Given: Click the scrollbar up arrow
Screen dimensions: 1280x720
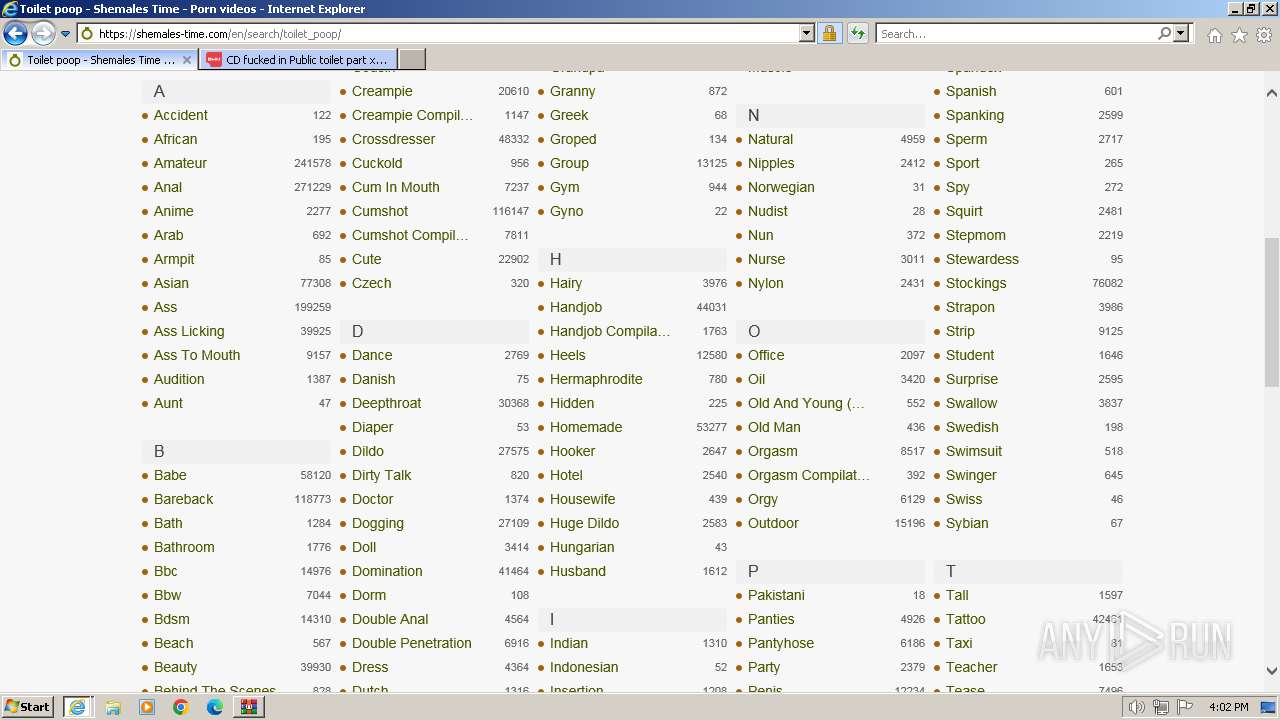Looking at the screenshot, I should pyautogui.click(x=1271, y=93).
